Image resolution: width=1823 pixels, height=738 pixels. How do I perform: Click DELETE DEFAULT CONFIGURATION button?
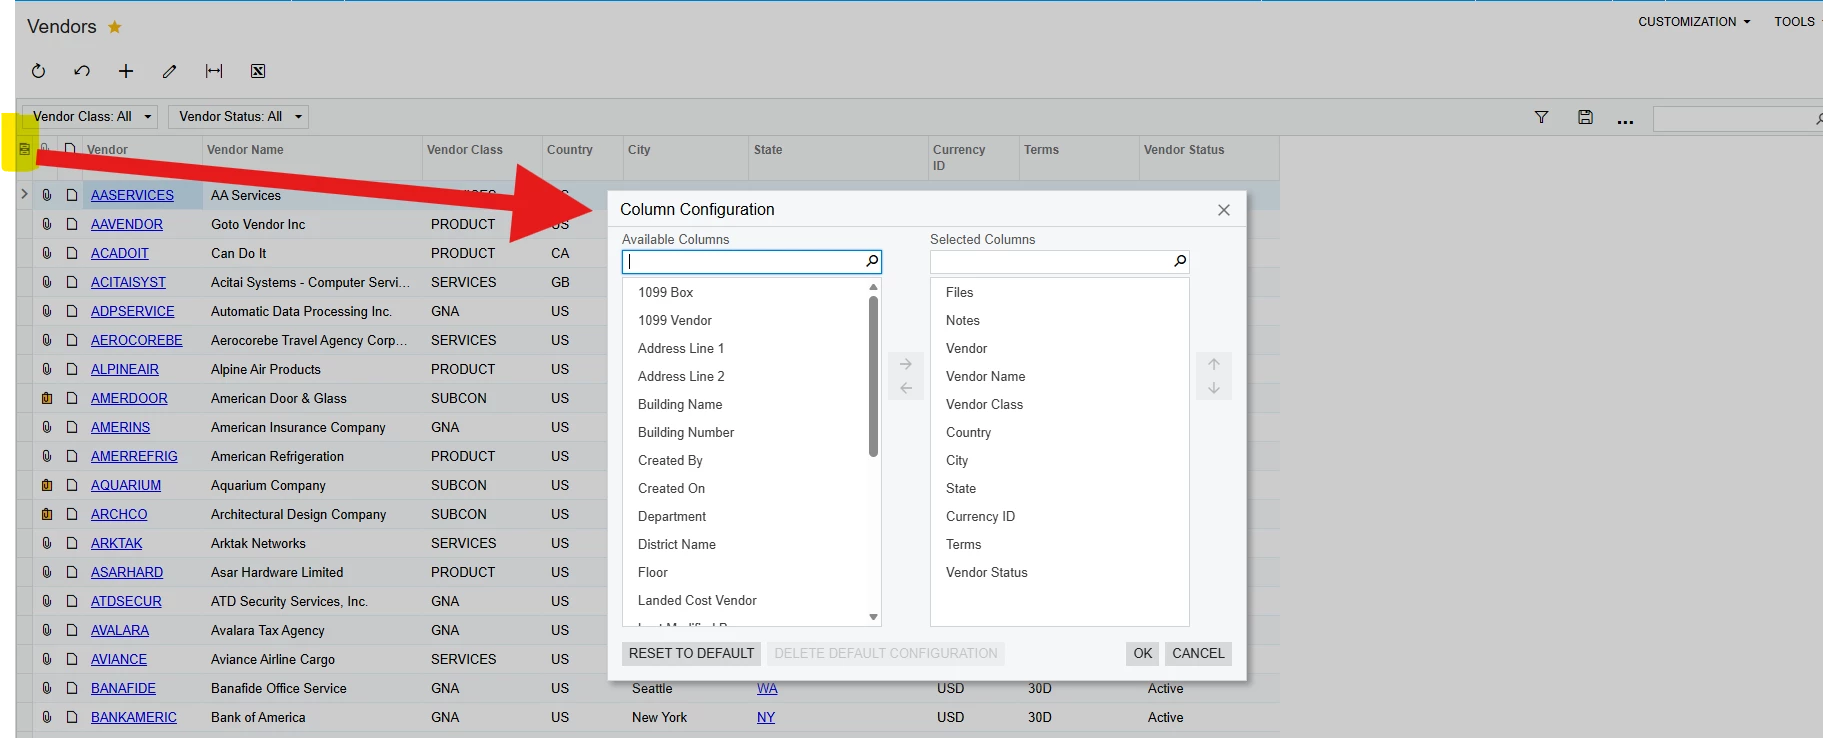click(886, 653)
